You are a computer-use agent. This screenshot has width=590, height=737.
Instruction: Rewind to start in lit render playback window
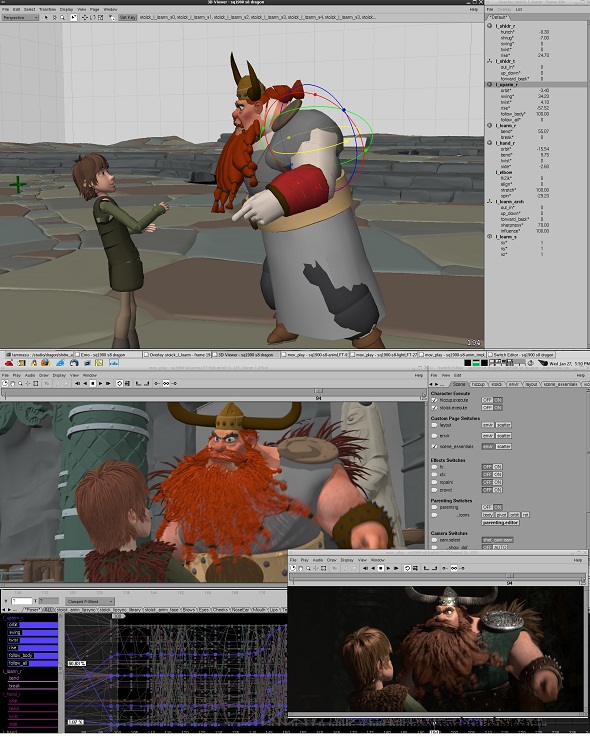click(365, 568)
